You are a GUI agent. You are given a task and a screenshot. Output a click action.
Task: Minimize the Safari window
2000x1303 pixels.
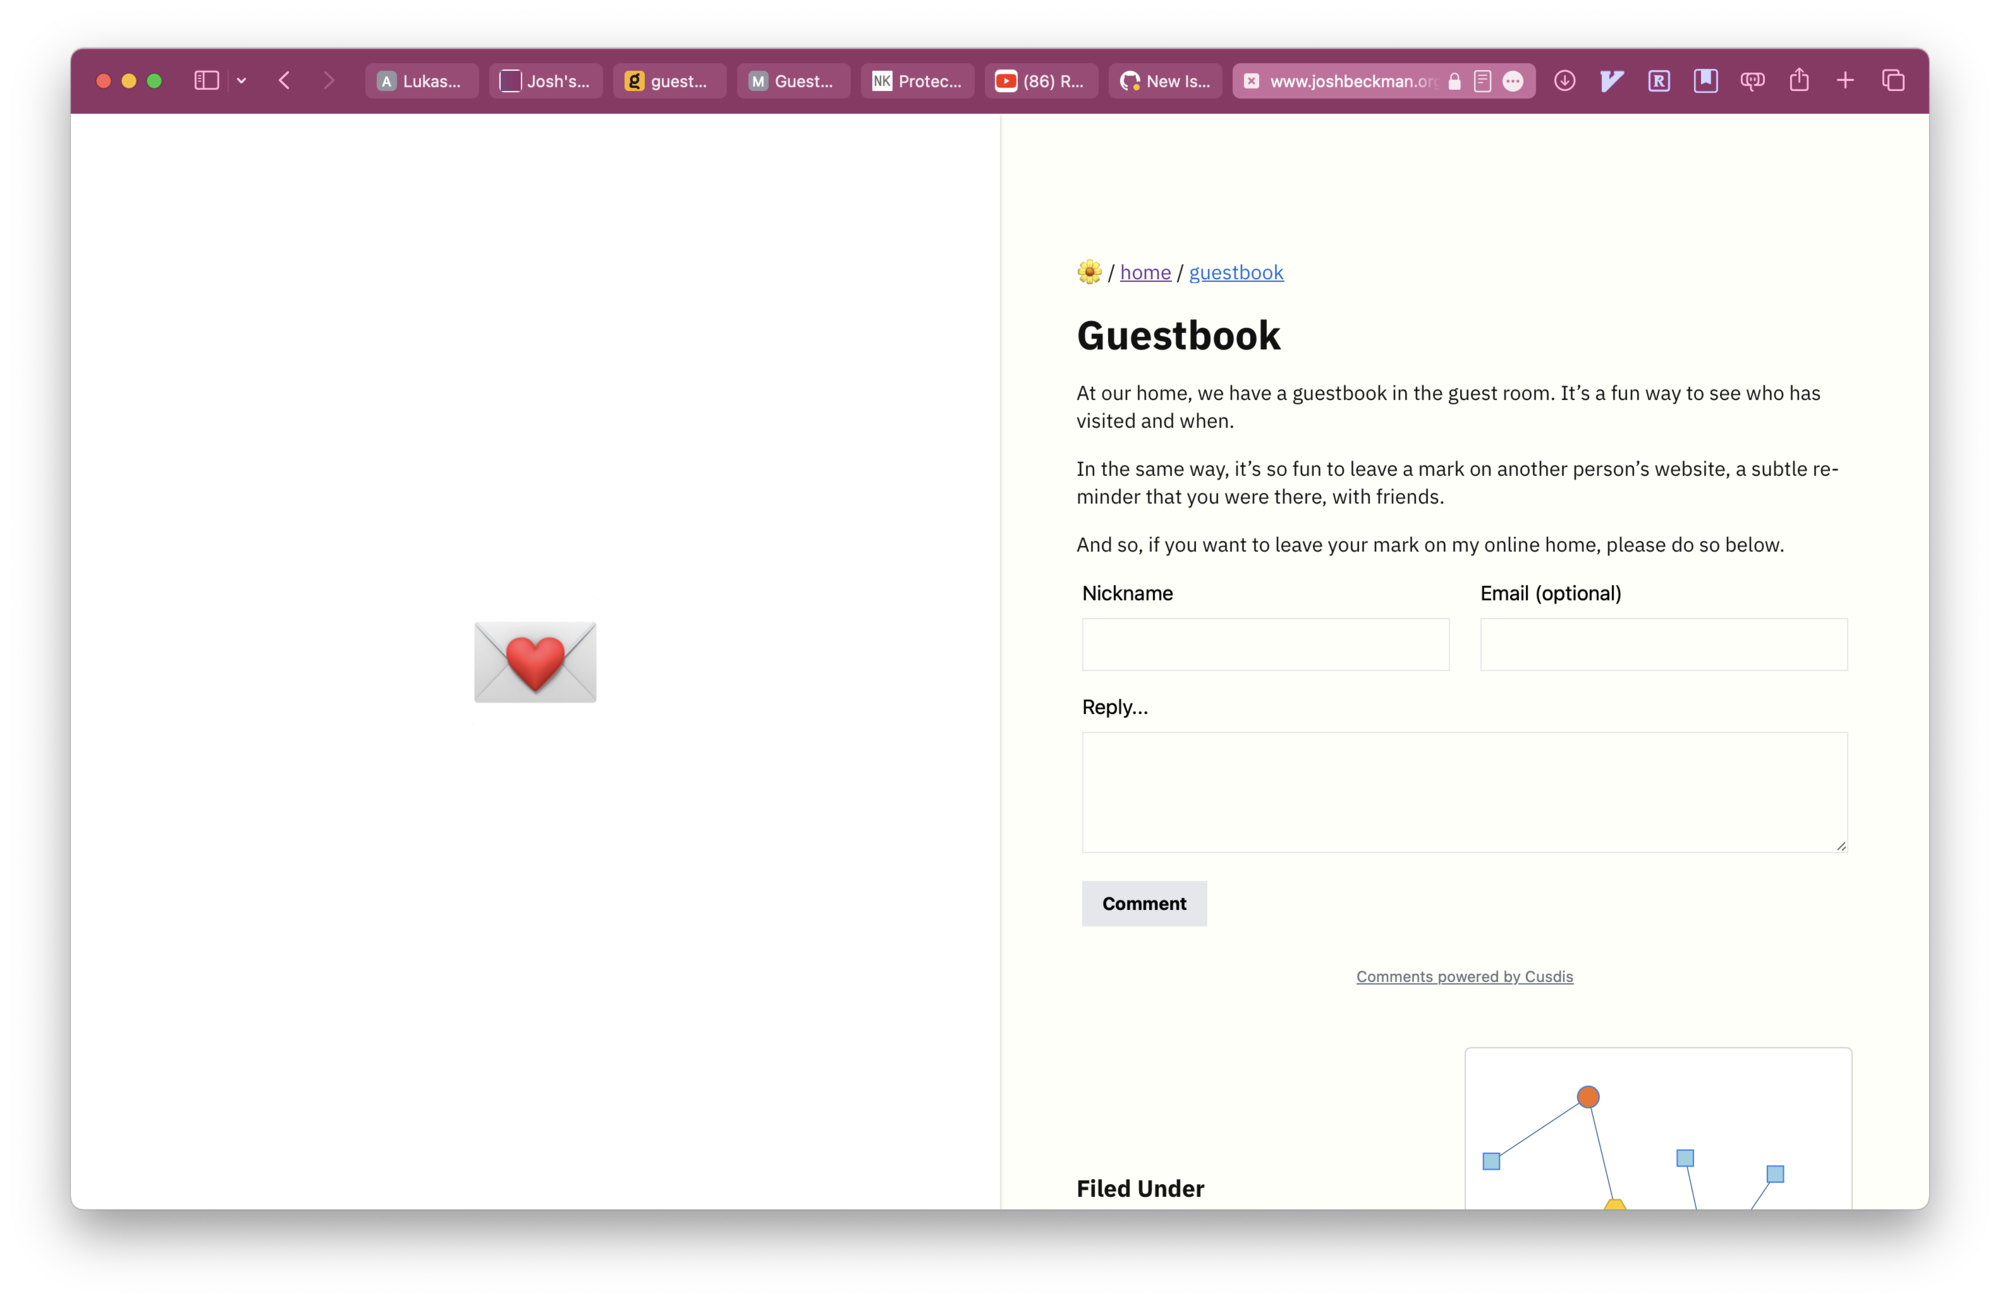129,81
